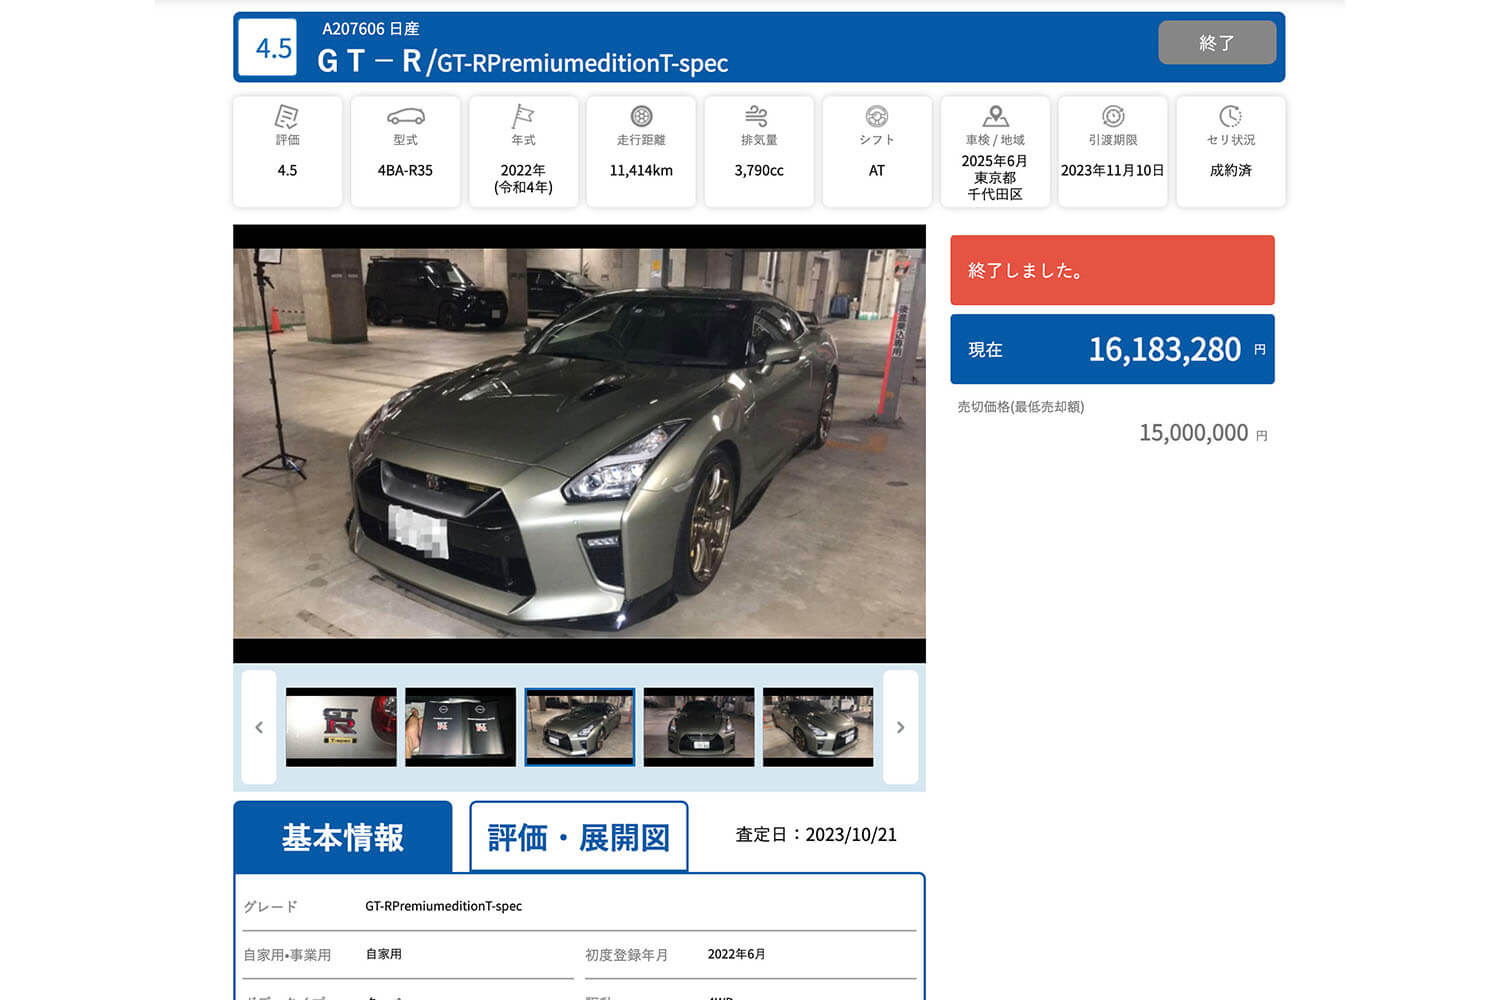This screenshot has width=1500, height=1000.
Task: Click the 車検/地域 location pin icon
Action: point(995,116)
